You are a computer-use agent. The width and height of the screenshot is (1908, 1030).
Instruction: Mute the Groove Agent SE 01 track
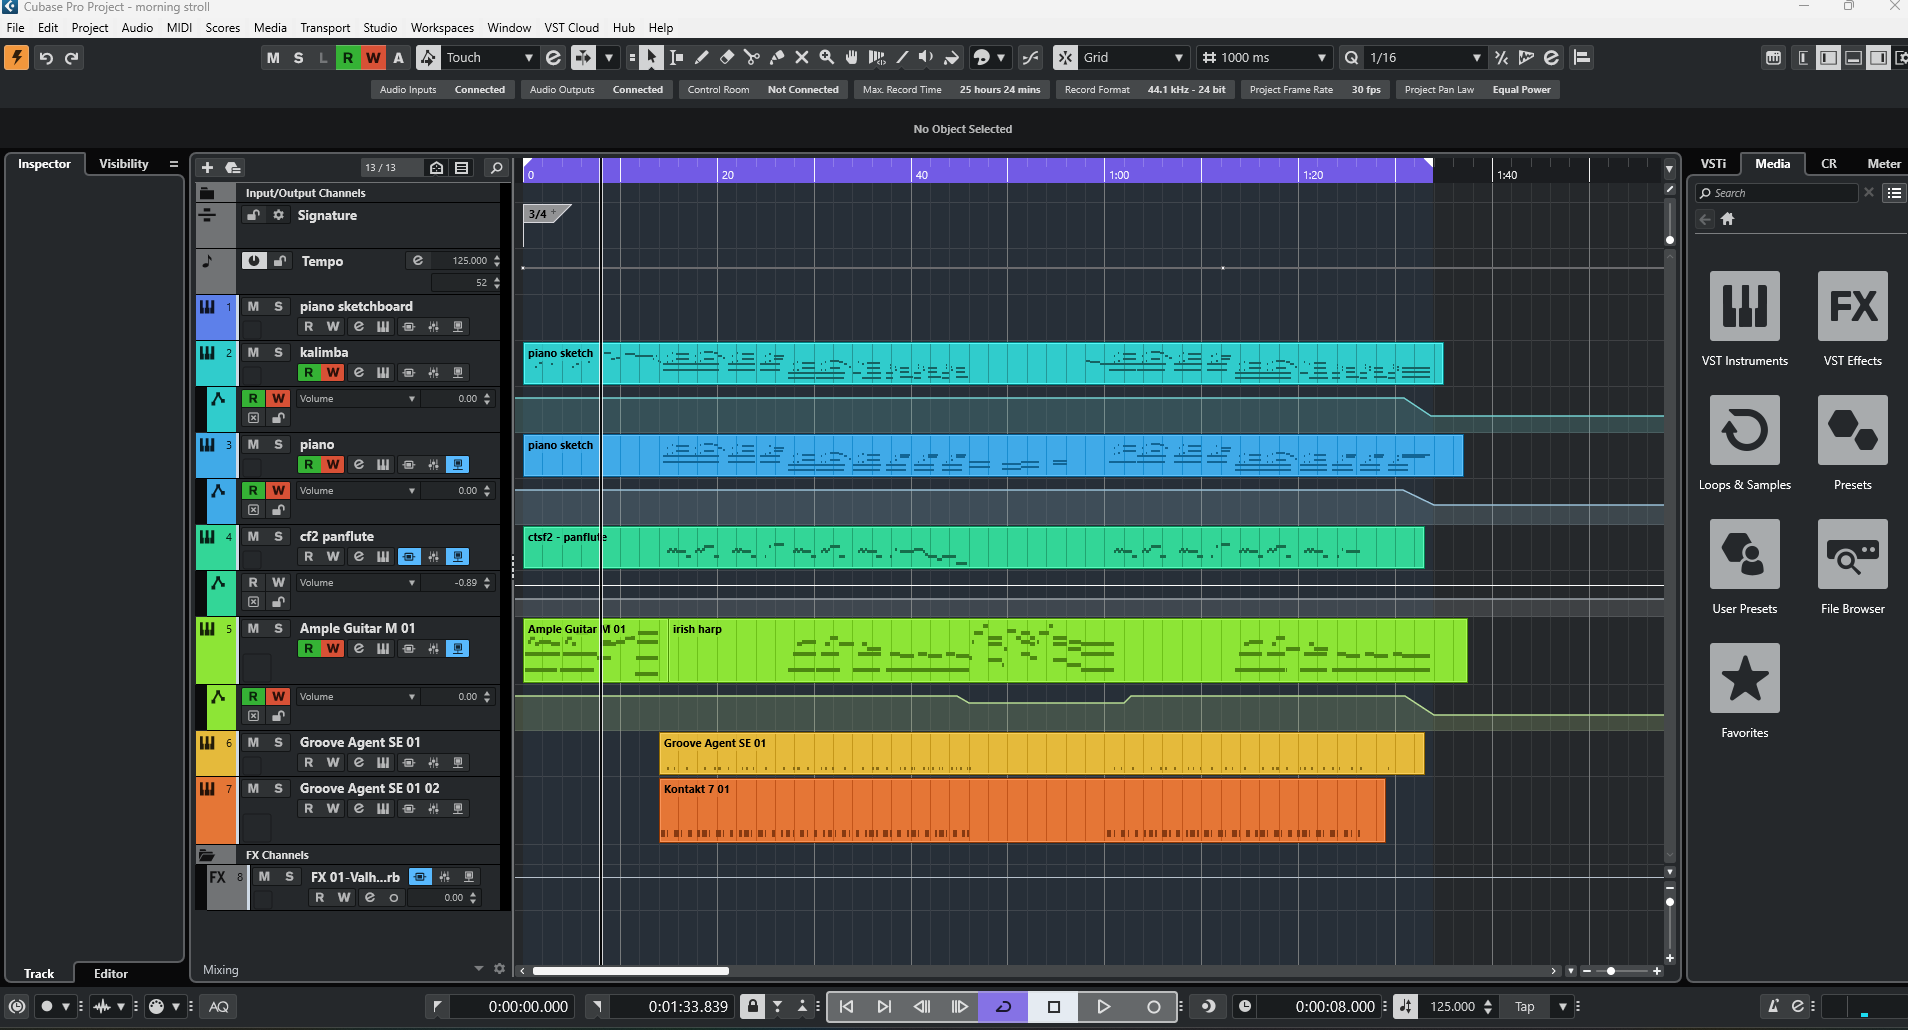253,742
